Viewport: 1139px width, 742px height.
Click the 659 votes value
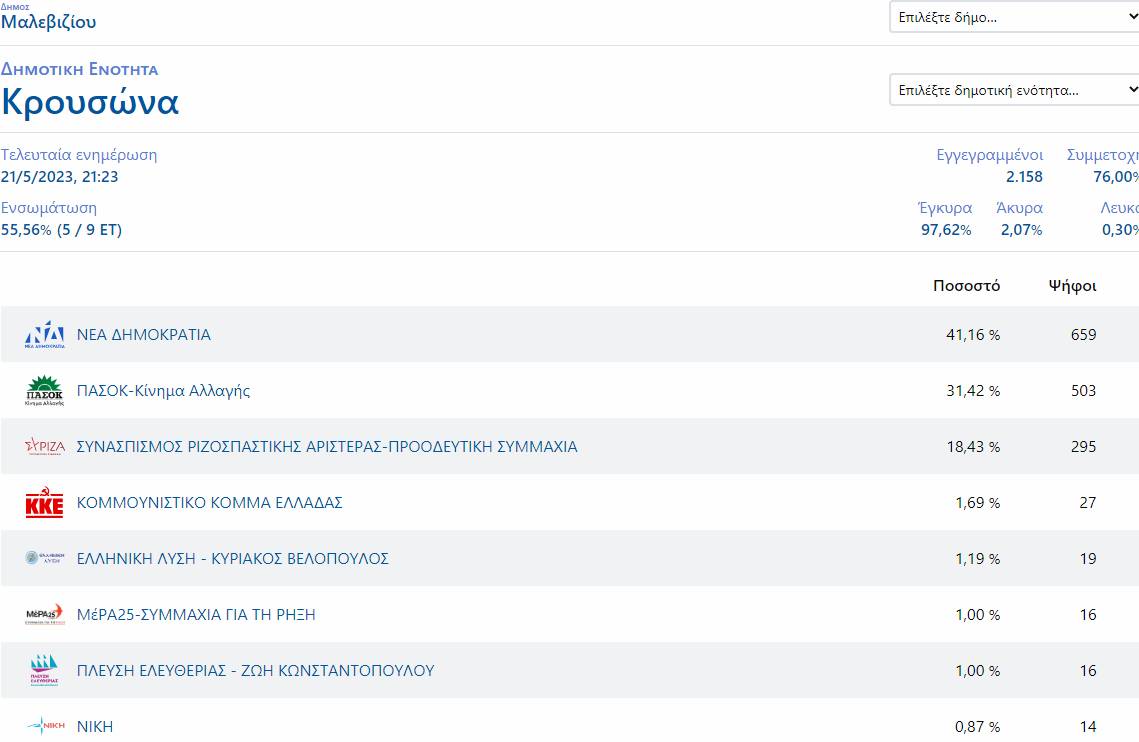click(x=1083, y=334)
